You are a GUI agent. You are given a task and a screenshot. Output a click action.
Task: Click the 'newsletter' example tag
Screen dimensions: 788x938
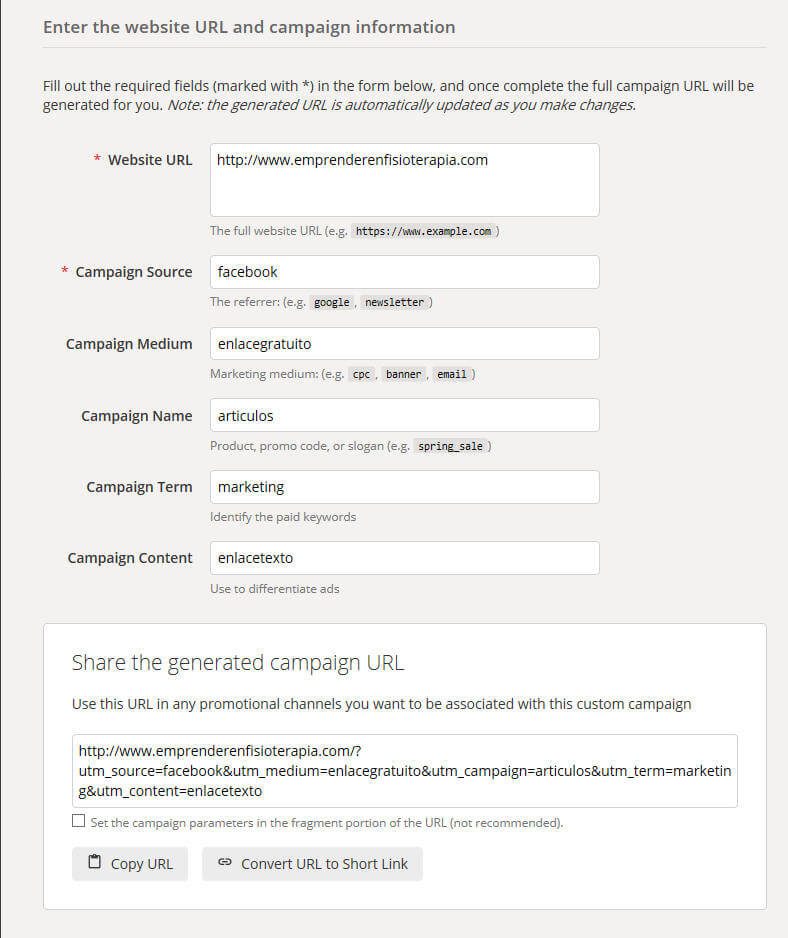394,302
